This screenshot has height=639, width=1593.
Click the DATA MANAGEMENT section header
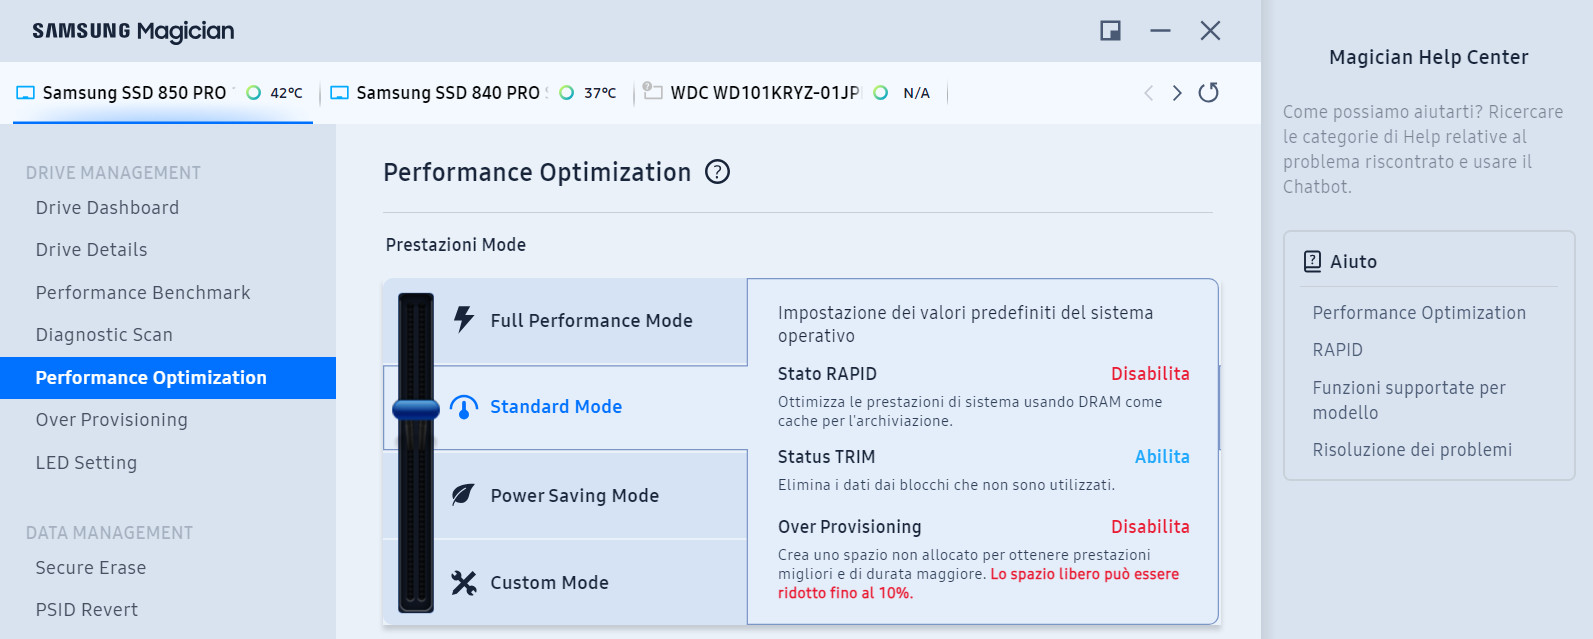pos(109,533)
